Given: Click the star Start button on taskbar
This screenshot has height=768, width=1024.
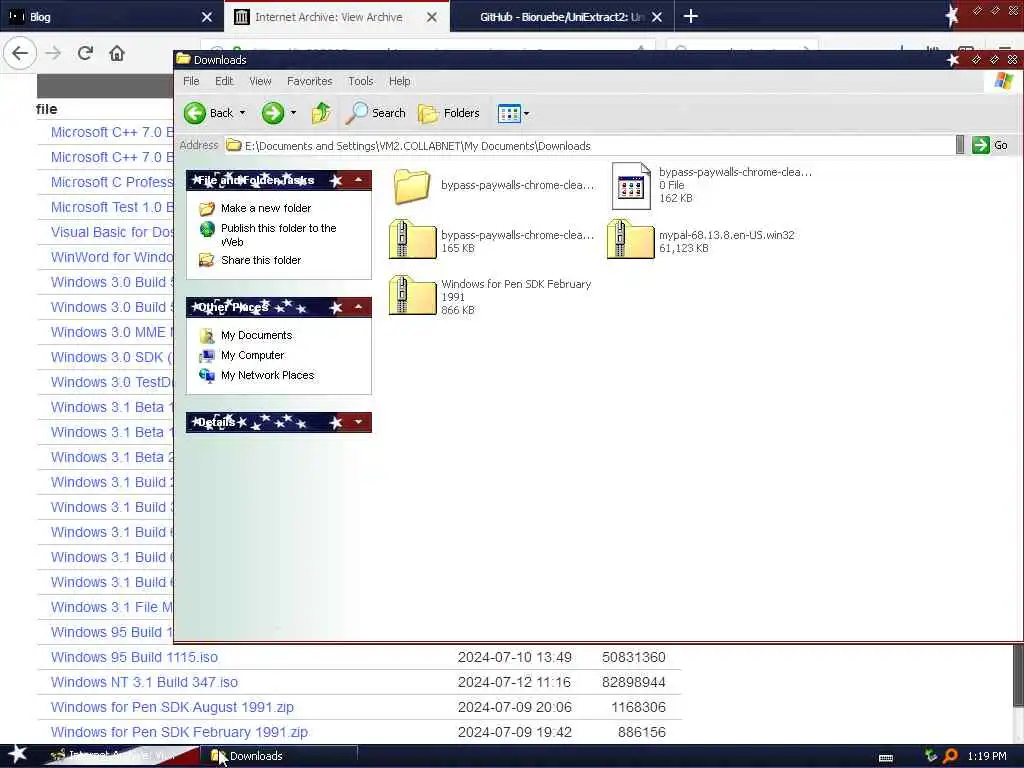Looking at the screenshot, I should (18, 754).
